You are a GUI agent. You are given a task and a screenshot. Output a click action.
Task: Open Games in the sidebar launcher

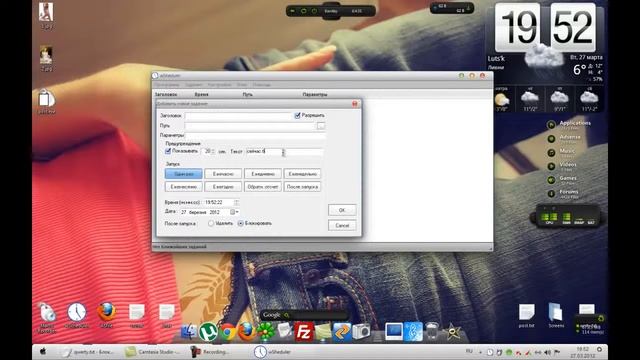pos(562,180)
